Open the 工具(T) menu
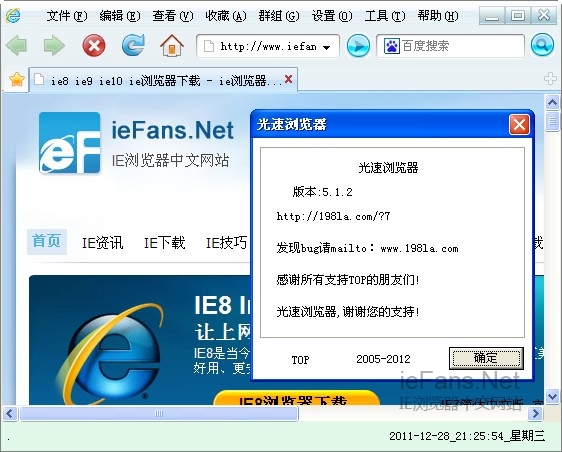Image resolution: width=562 pixels, height=452 pixels. click(385, 16)
